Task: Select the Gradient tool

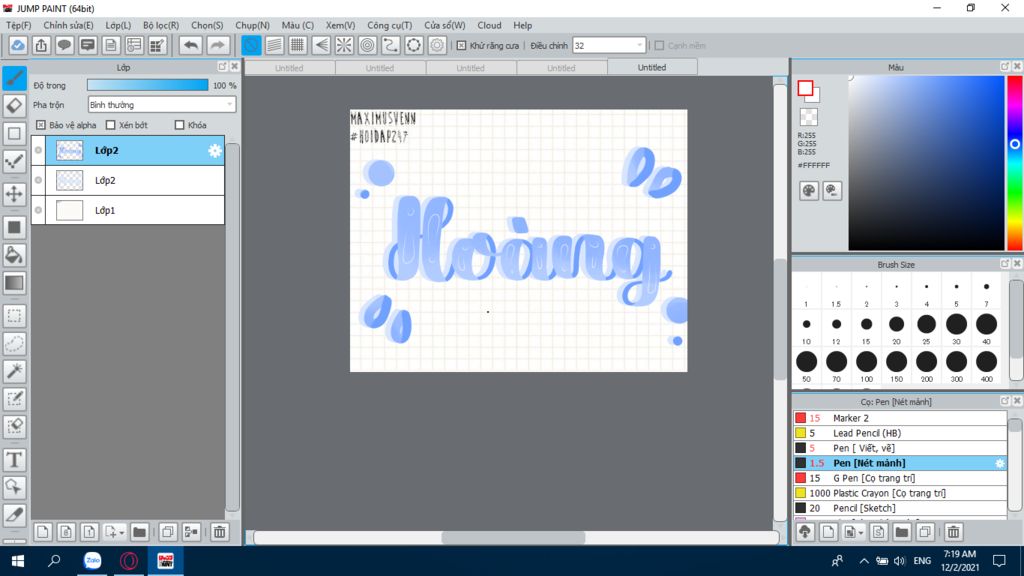Action: 14,283
